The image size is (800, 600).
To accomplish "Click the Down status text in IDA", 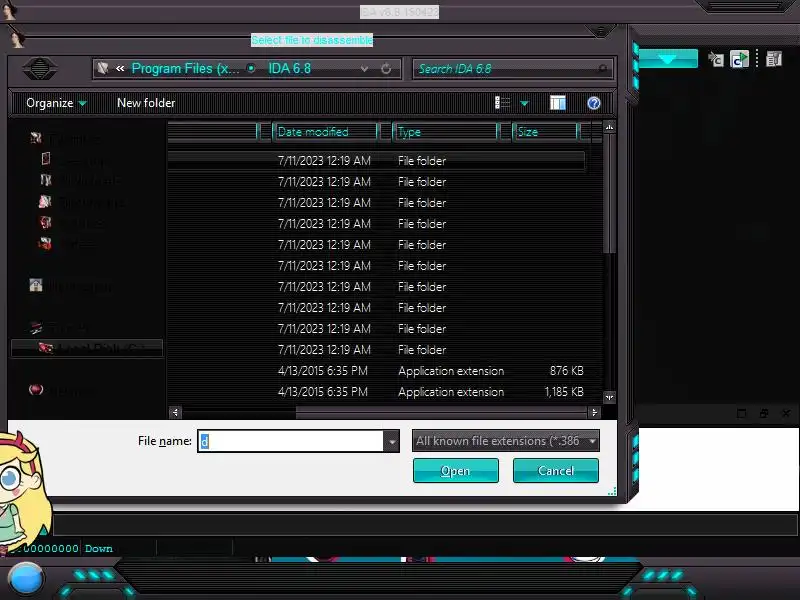I will (x=98, y=548).
